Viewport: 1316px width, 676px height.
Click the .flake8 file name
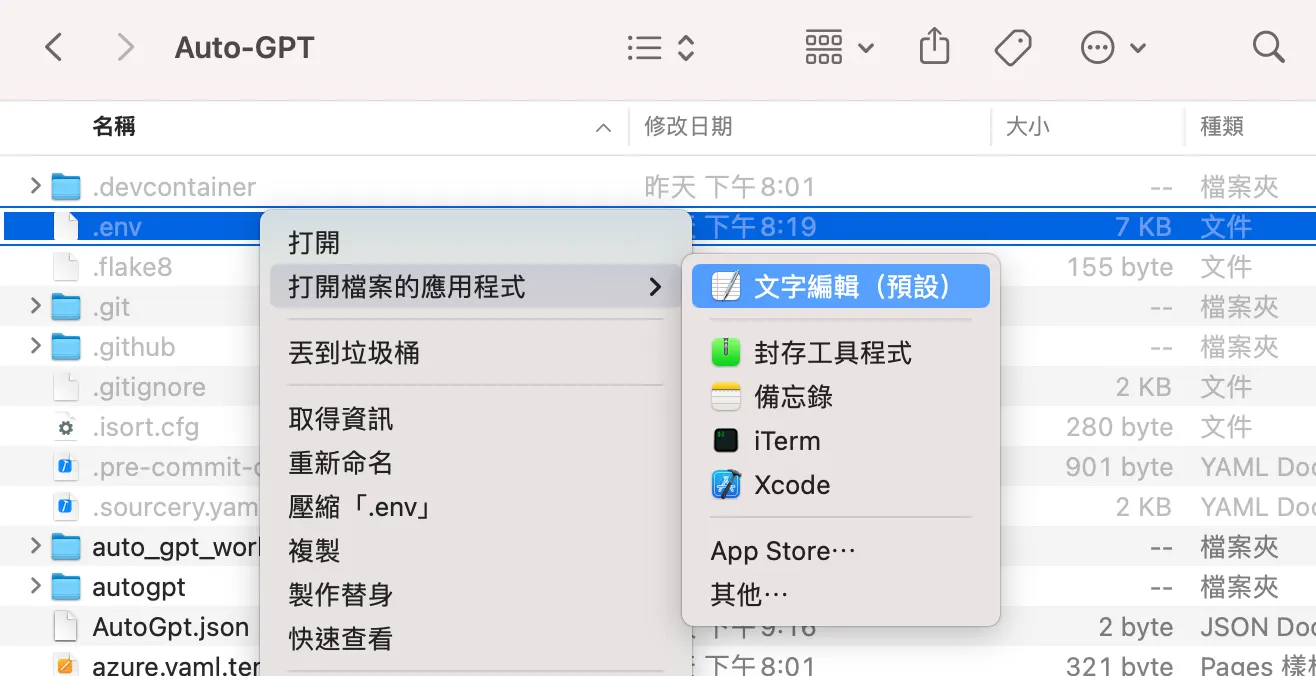[132, 267]
